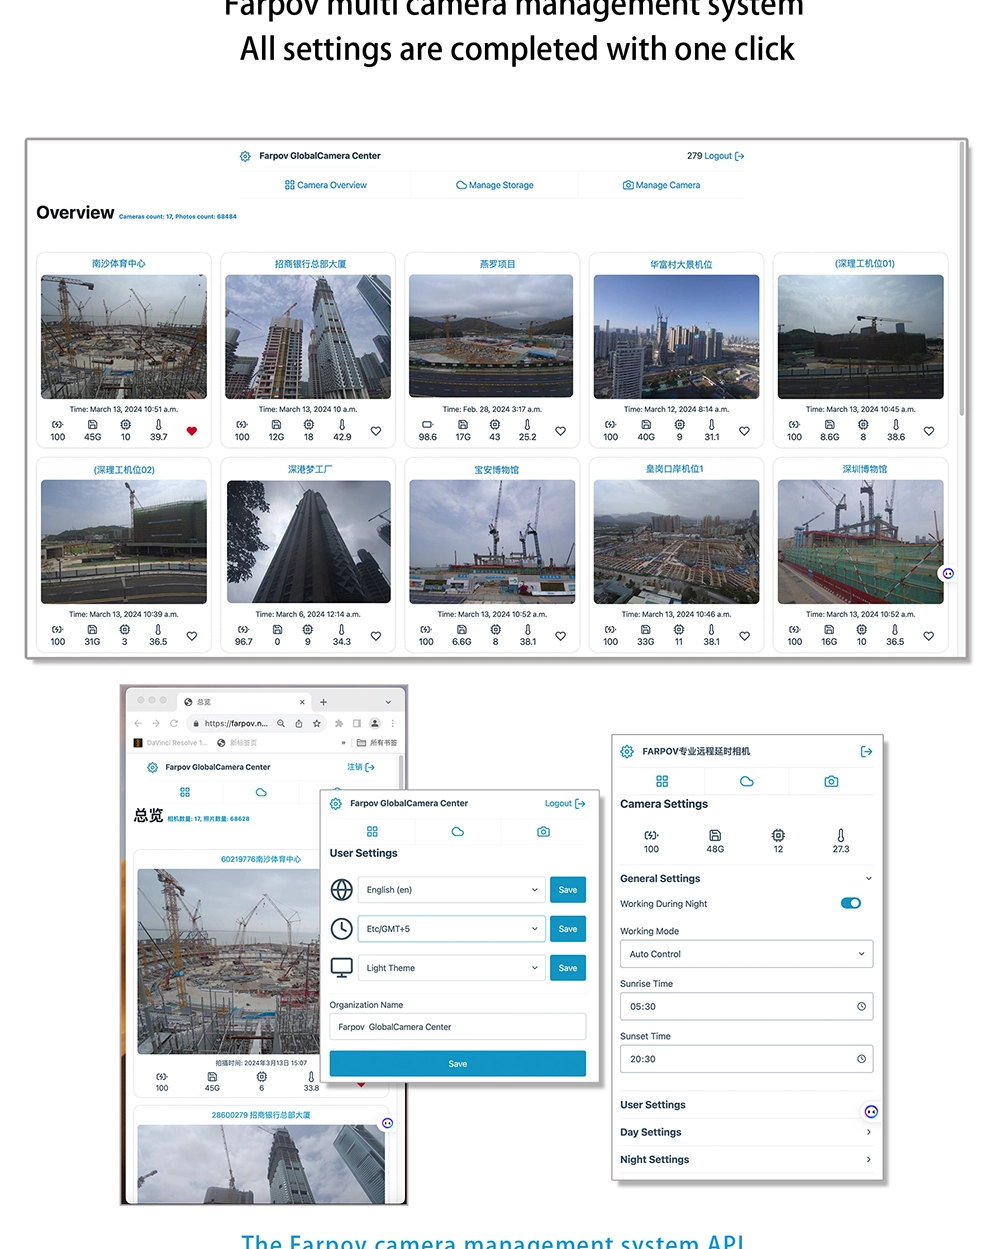Click the browser reload icon

click(174, 723)
